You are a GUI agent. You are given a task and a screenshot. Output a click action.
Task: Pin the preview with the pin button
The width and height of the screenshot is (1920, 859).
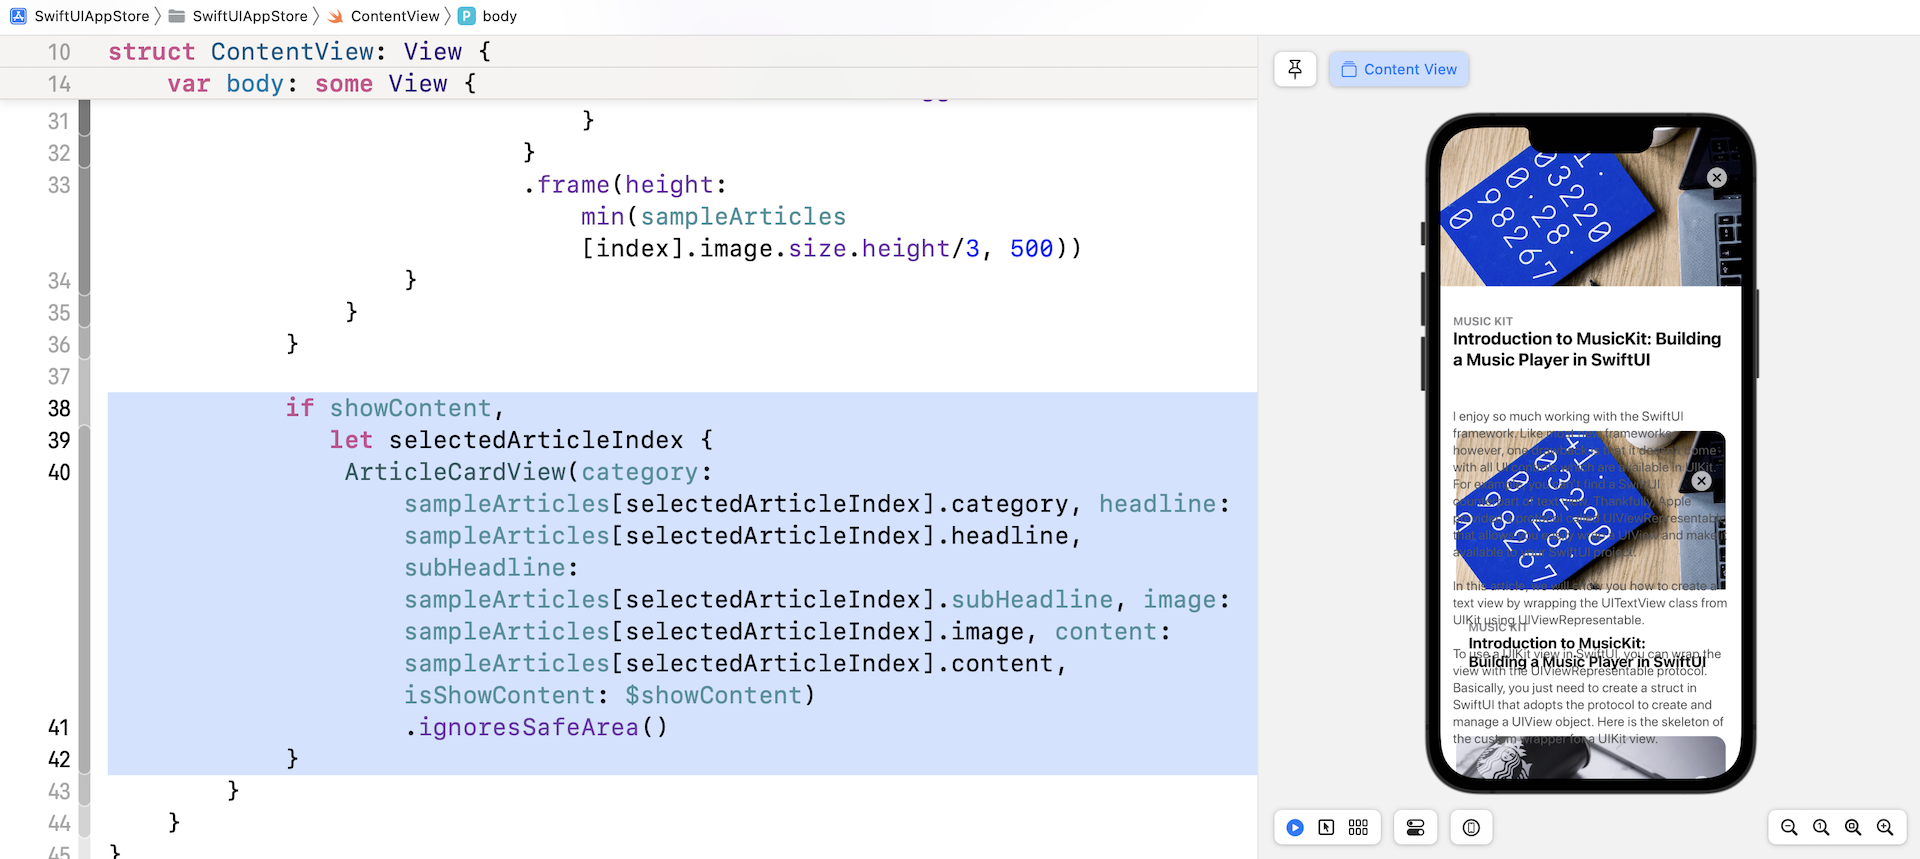tap(1295, 69)
